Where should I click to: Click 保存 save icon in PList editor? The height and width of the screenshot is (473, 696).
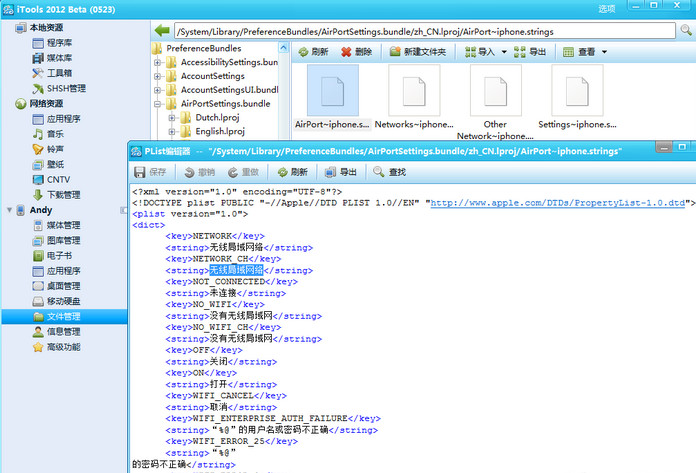click(x=152, y=172)
